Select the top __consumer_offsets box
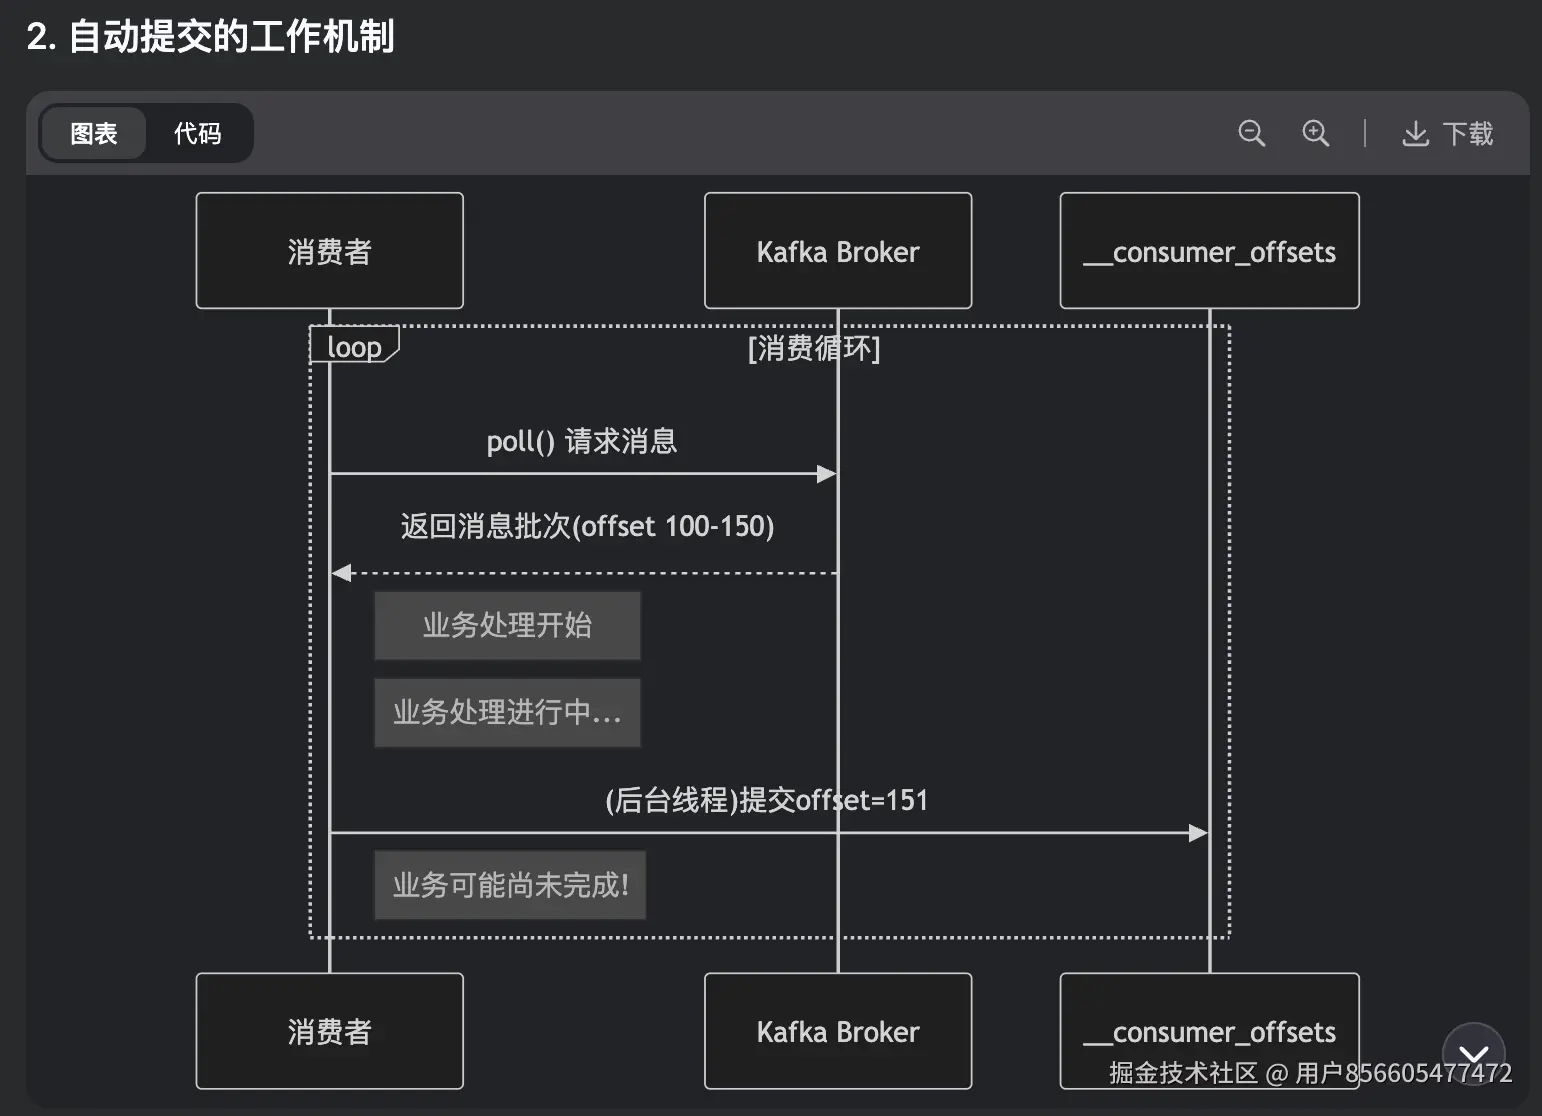1542x1116 pixels. (x=1210, y=251)
